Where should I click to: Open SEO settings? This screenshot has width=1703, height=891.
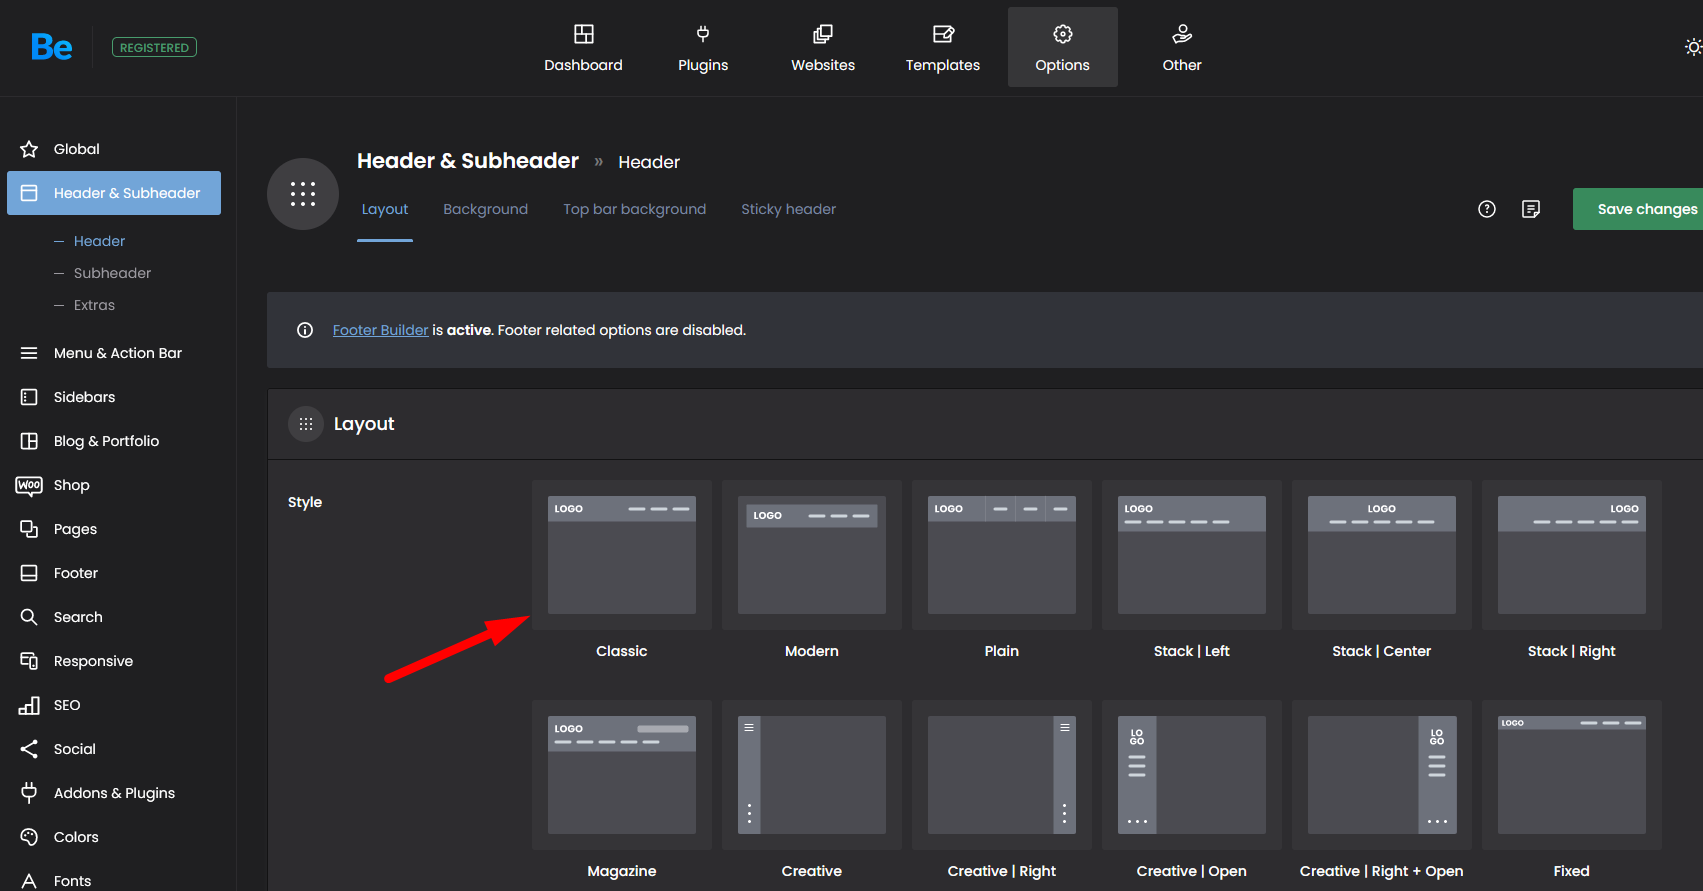pyautogui.click(x=114, y=705)
